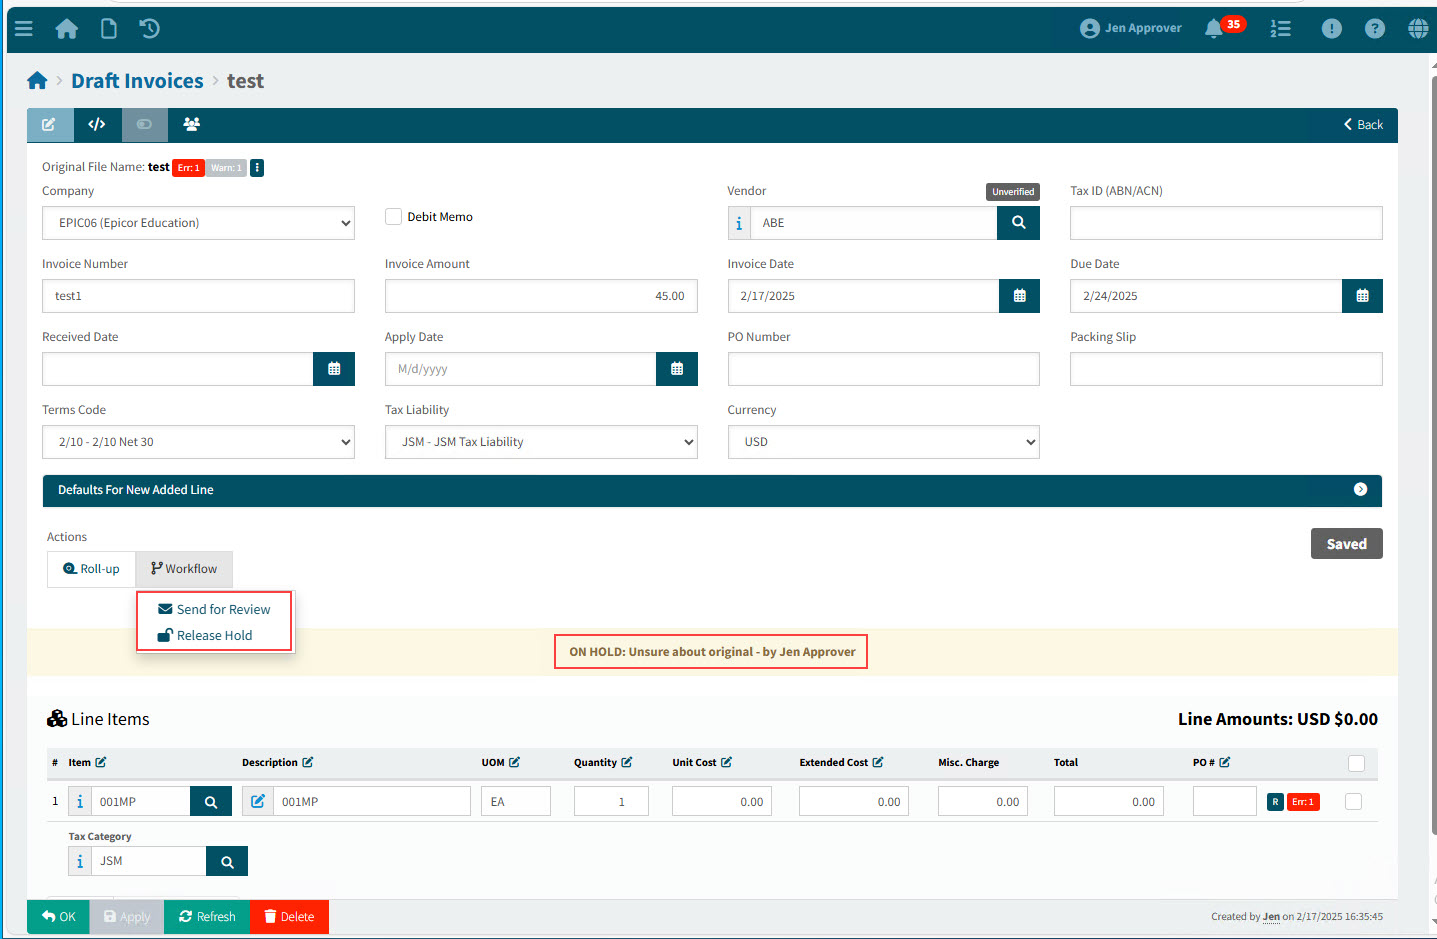Open the Due Date calendar picker
1437x939 pixels.
[x=1362, y=296]
